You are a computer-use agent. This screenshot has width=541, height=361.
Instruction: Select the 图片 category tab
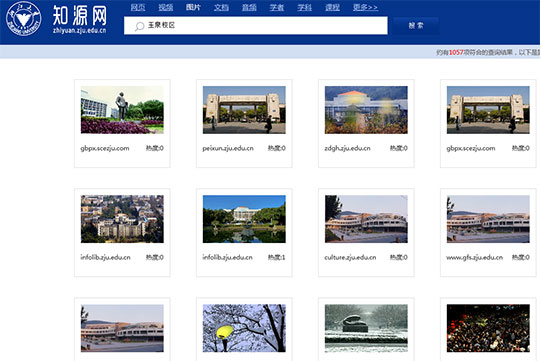point(193,7)
